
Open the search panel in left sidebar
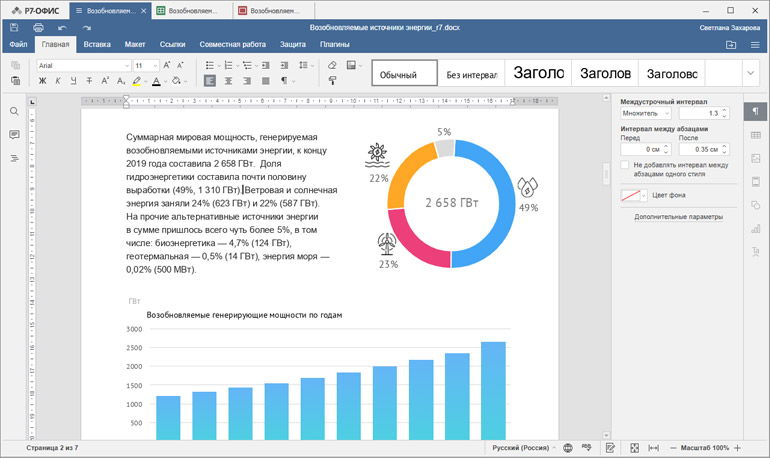[14, 111]
